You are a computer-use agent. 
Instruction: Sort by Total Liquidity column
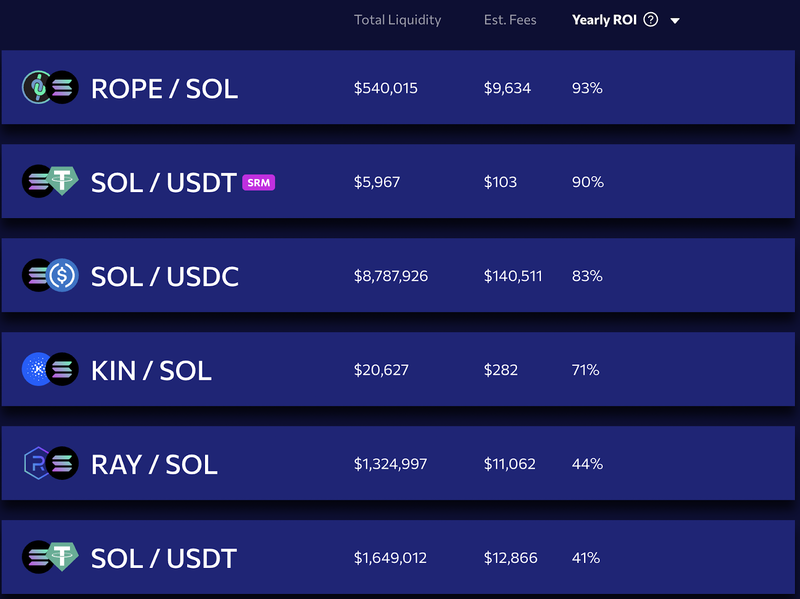[x=398, y=20]
